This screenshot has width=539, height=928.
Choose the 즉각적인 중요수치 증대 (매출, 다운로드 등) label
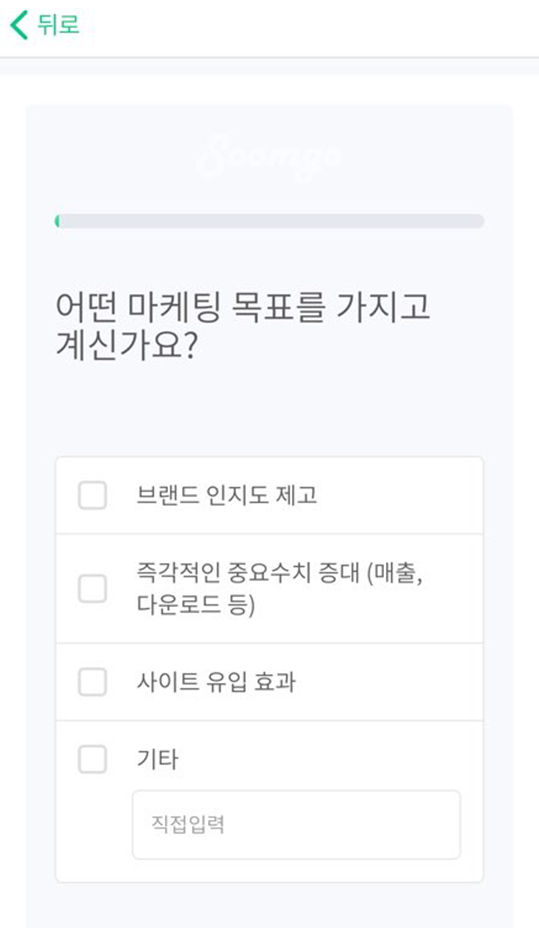(279, 589)
